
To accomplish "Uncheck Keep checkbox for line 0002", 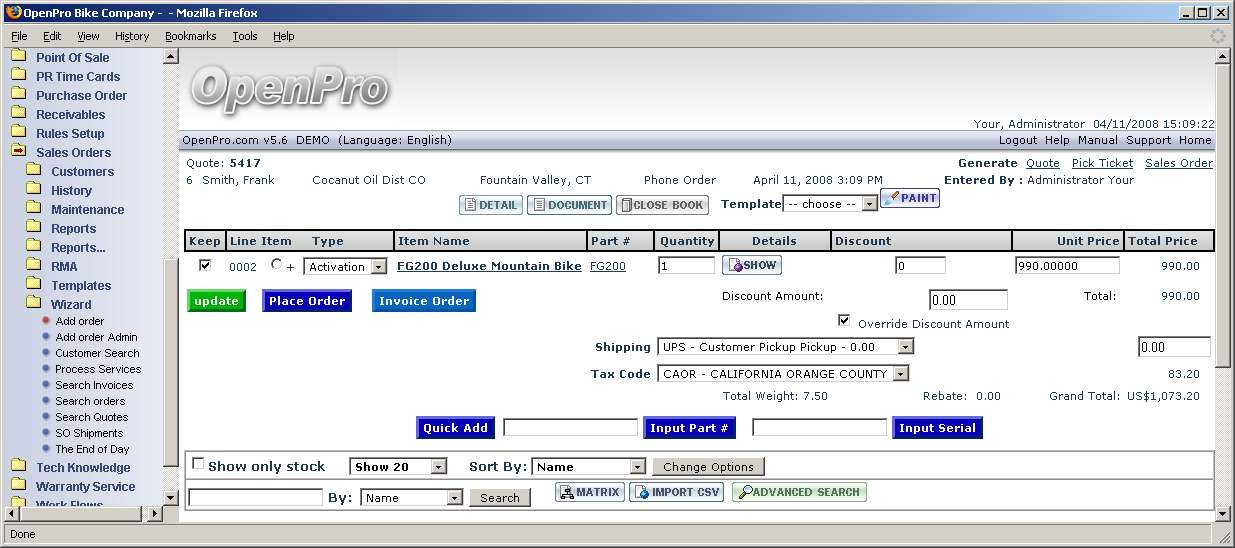I will click(205, 266).
